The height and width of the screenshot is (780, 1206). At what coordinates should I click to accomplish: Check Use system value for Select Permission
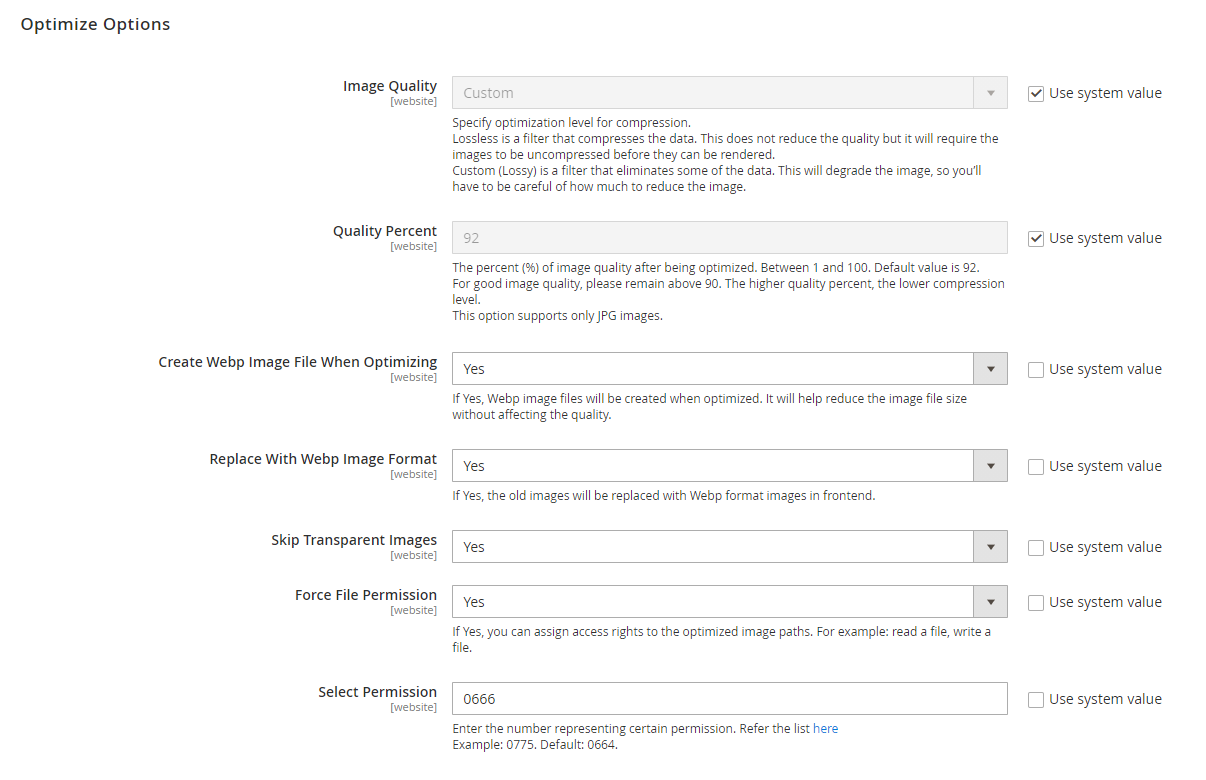1036,699
